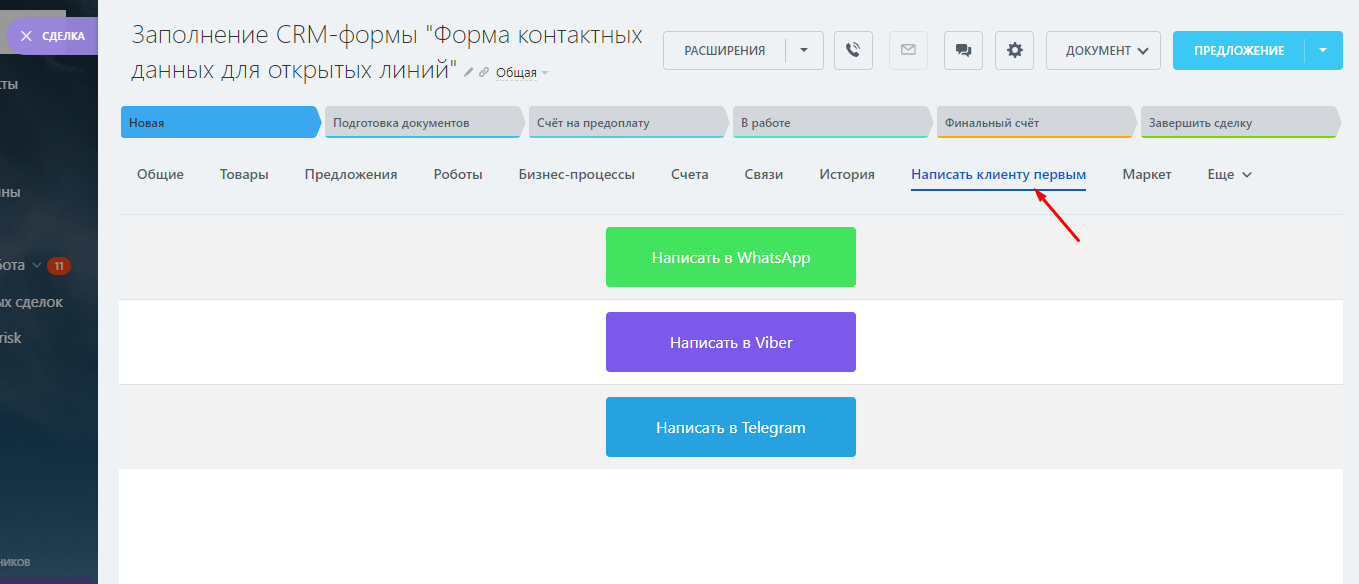Open the История tab
Screen dimensions: 1359x584
tap(847, 174)
